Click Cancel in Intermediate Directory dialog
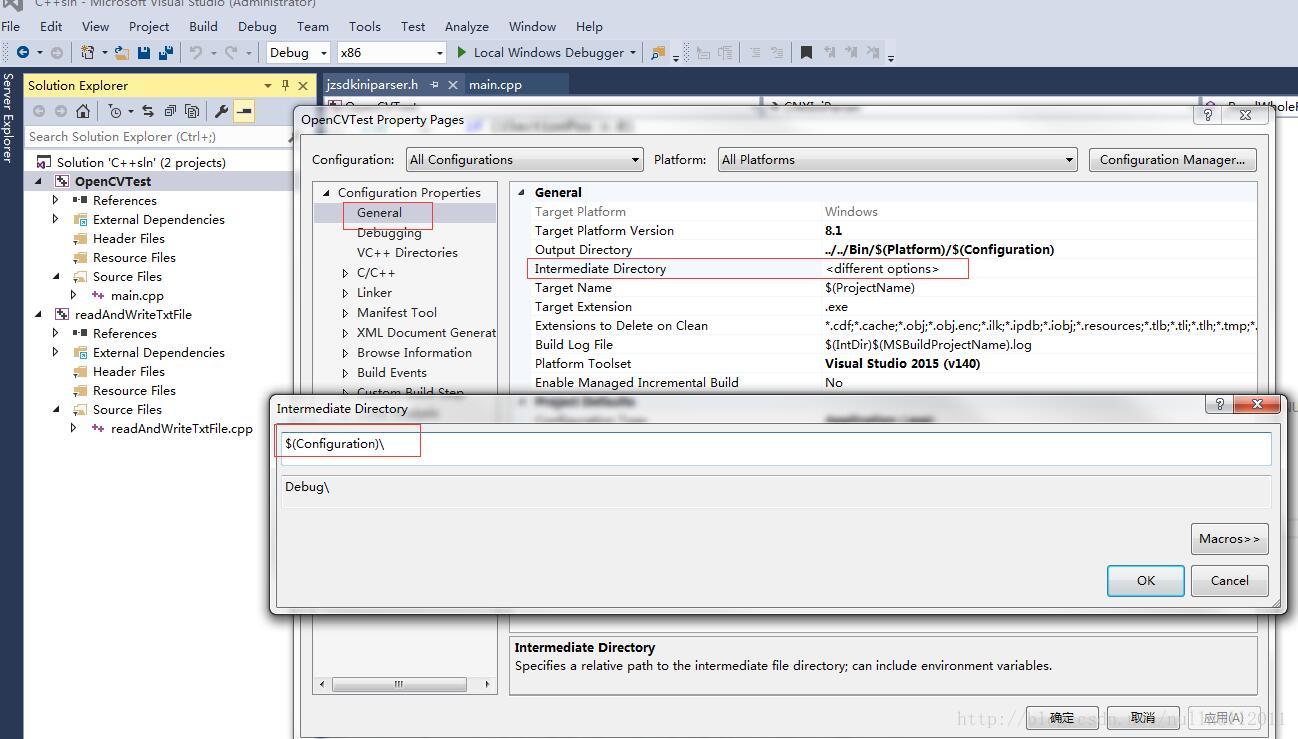Screen dimensions: 1298x739 (x=1230, y=581)
